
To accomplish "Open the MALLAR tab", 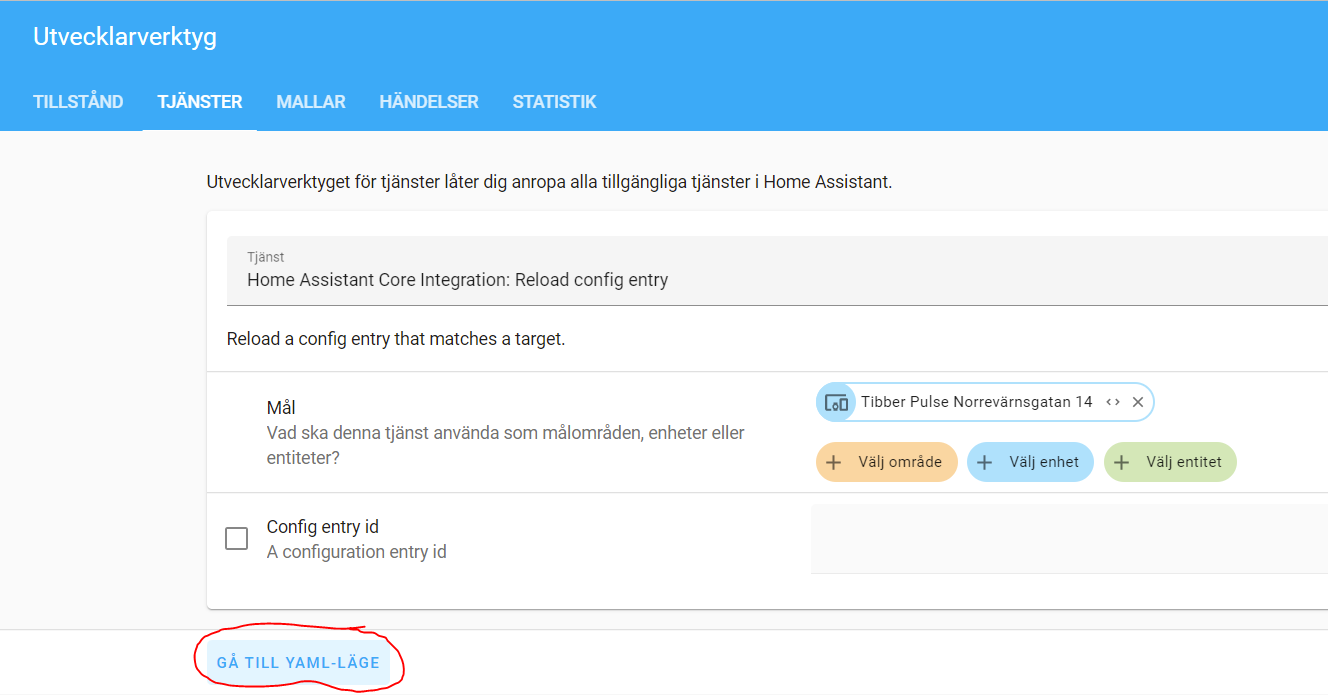I will [310, 101].
